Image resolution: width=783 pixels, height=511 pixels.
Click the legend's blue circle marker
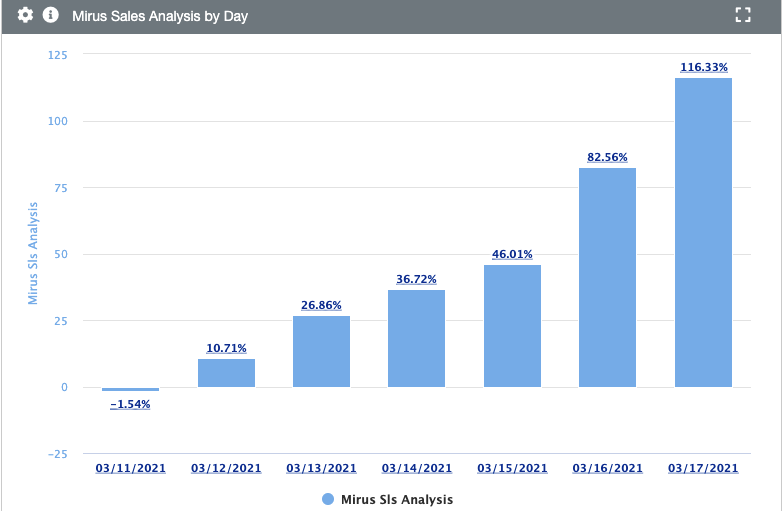(x=328, y=499)
